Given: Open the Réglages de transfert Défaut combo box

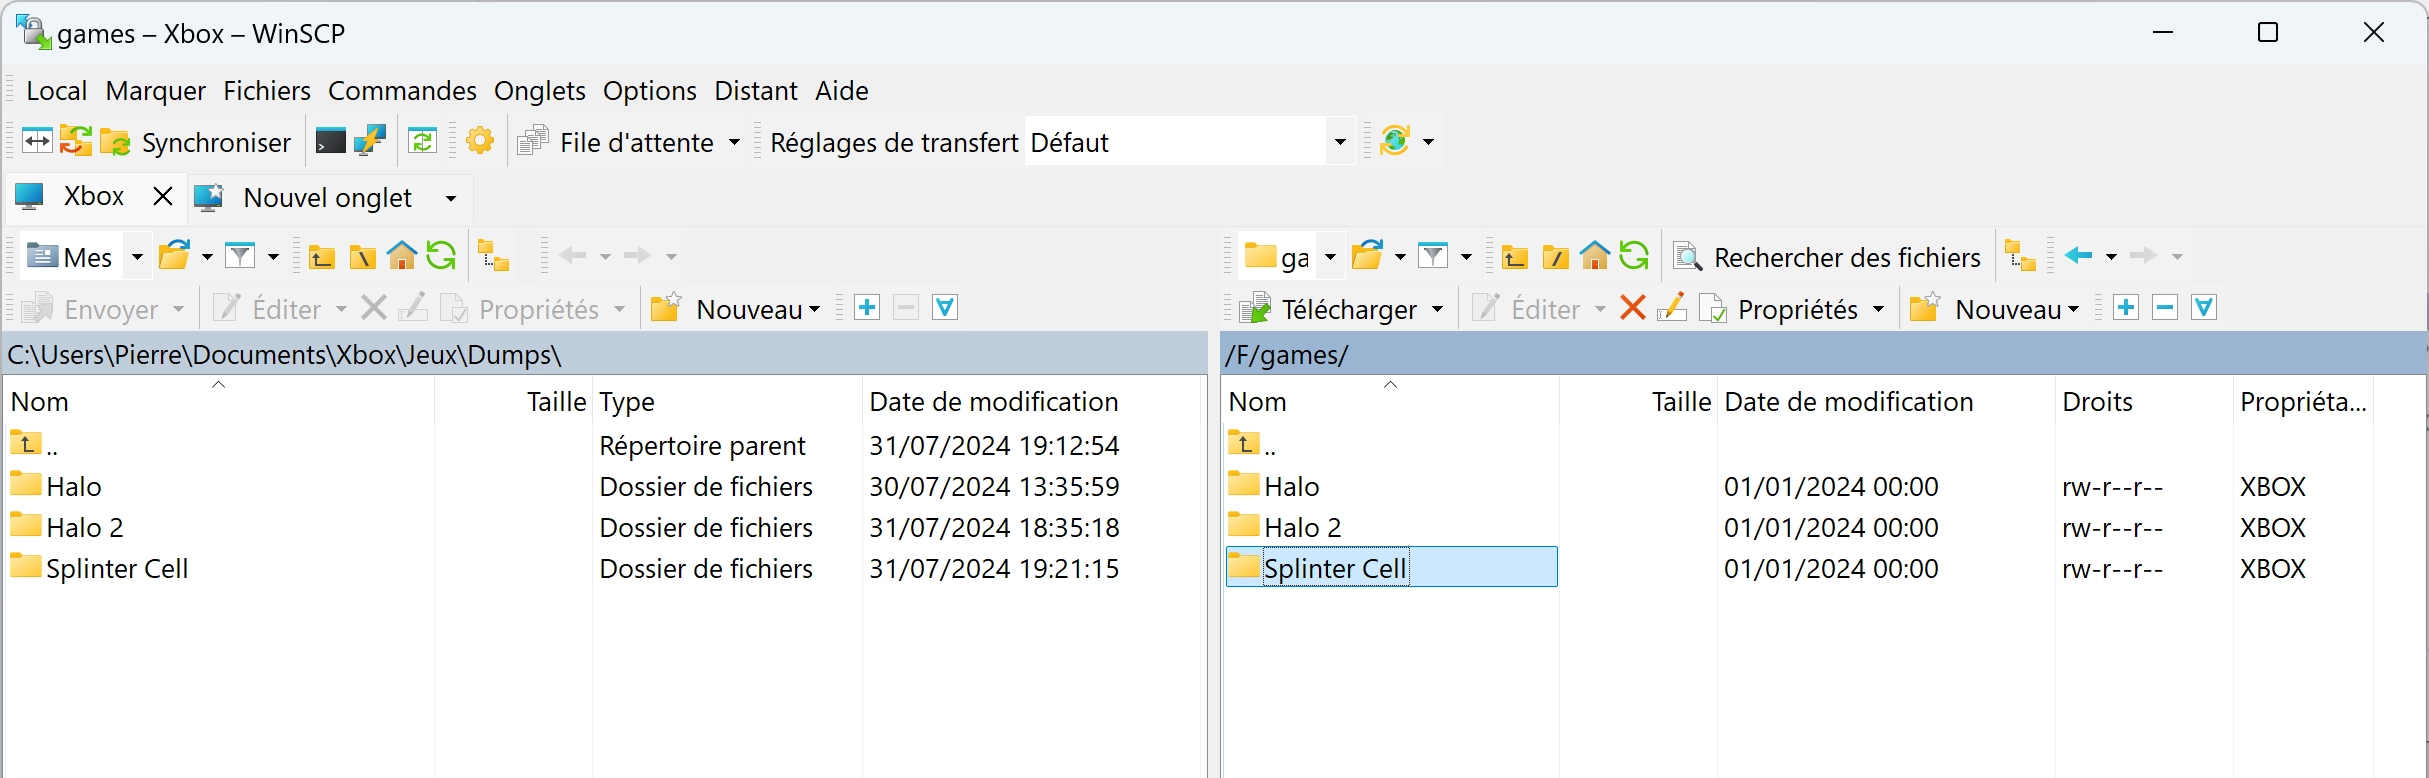Looking at the screenshot, I should 1190,142.
